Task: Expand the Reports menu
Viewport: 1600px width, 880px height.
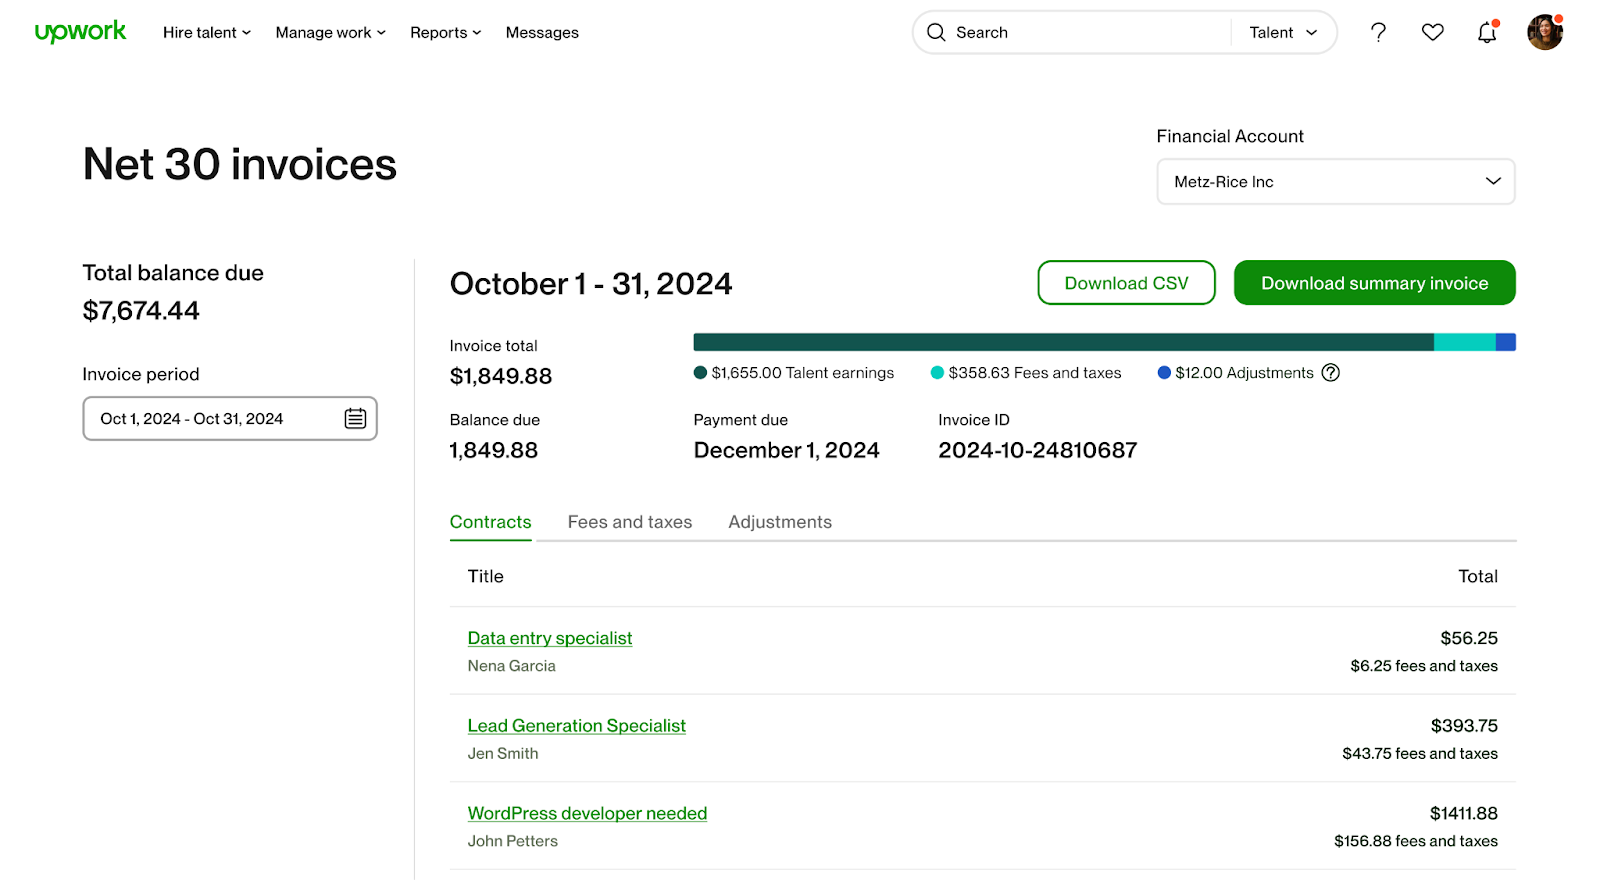Action: [x=445, y=32]
